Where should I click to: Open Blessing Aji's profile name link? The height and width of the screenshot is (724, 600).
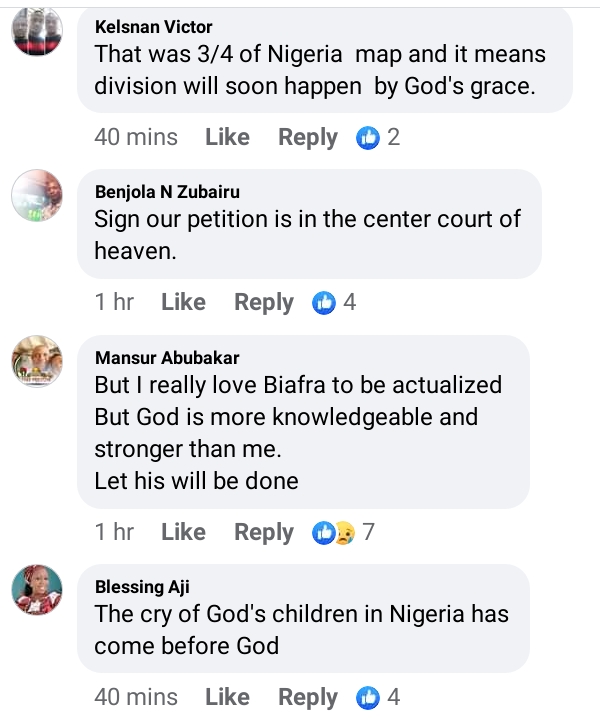(142, 586)
